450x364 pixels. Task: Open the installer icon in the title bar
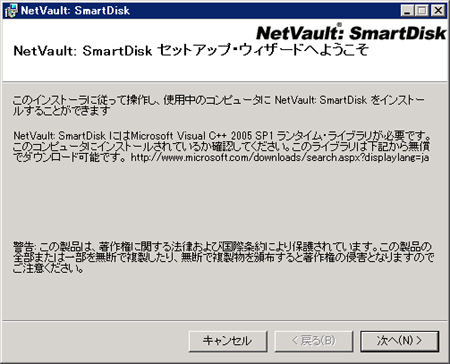[x=11, y=11]
